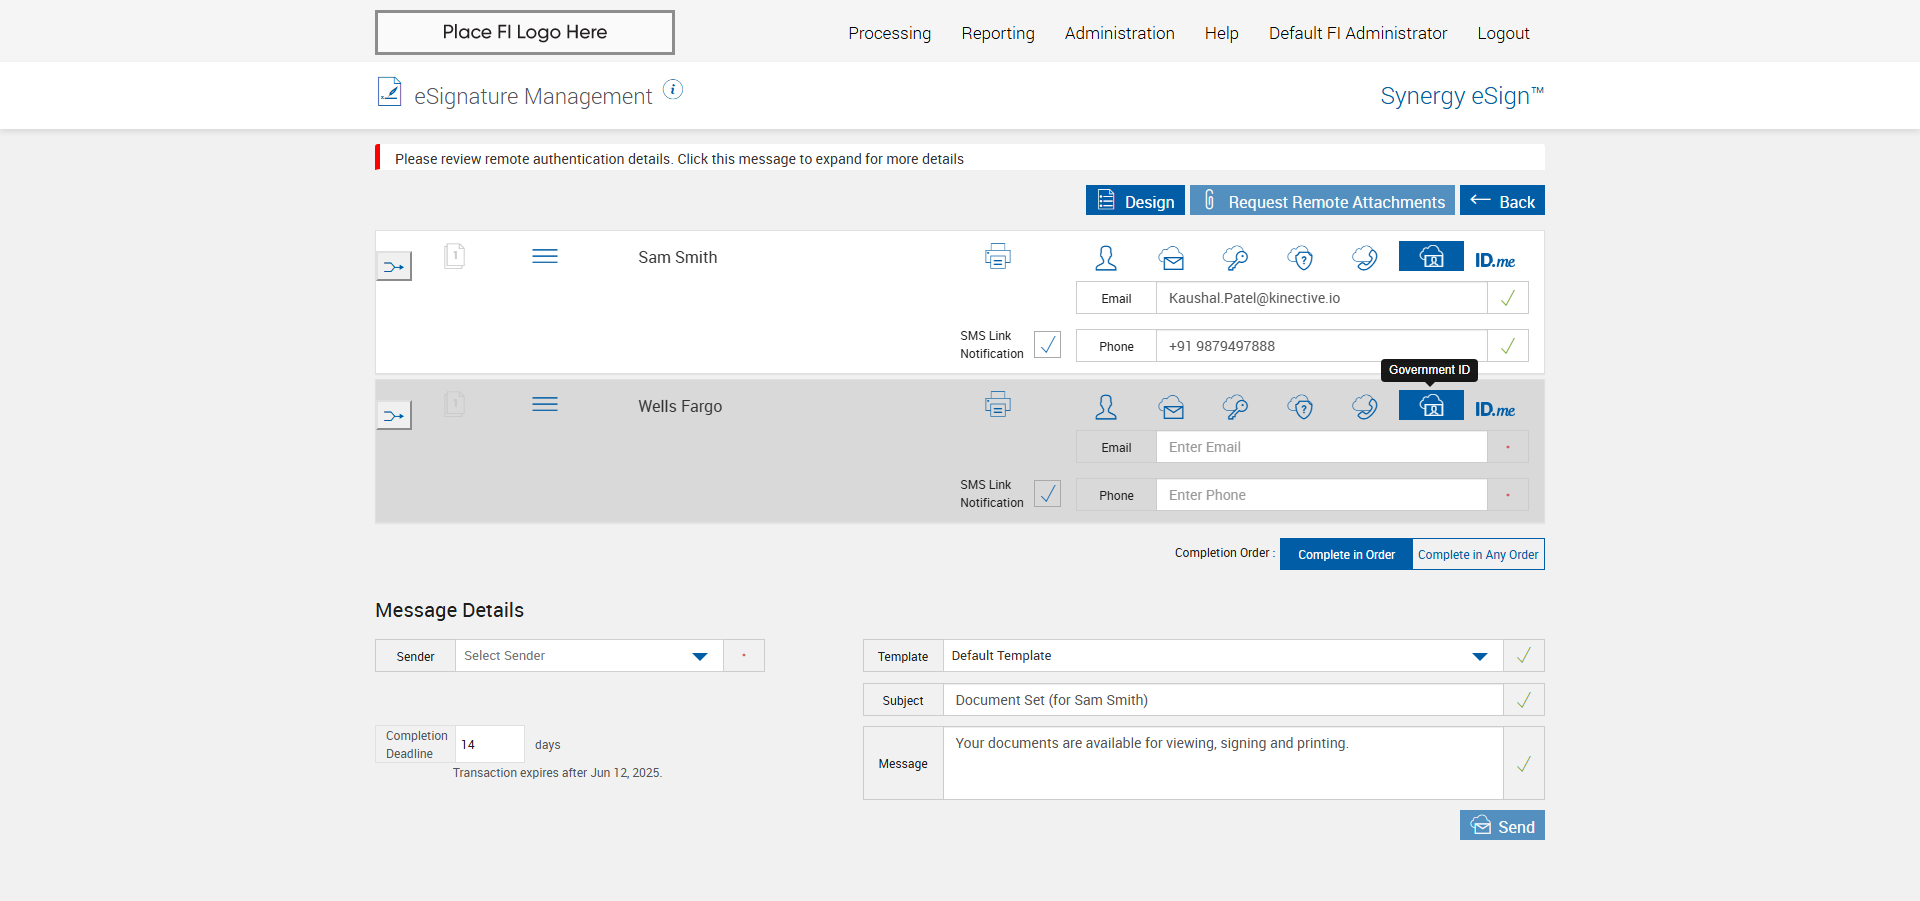Select email authentication icon for Sam Smith
1920x901 pixels.
(x=1172, y=259)
